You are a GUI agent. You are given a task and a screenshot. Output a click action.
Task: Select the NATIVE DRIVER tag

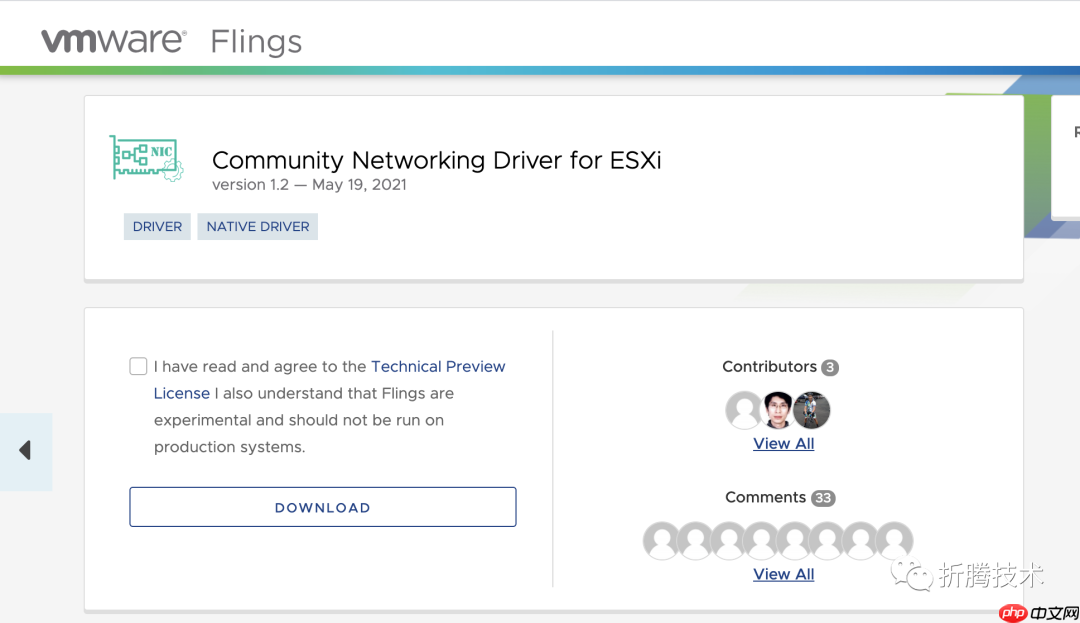[x=258, y=226]
